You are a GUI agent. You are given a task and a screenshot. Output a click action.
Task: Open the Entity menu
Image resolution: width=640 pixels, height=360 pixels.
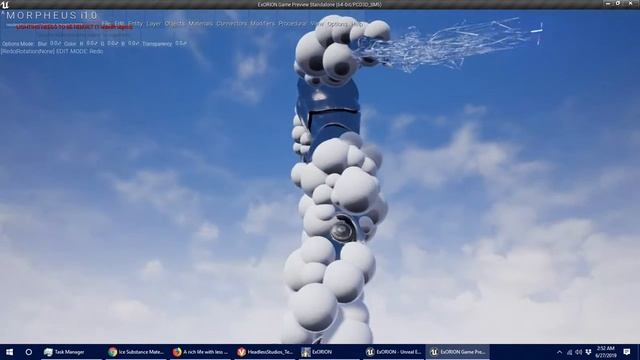[x=136, y=24]
